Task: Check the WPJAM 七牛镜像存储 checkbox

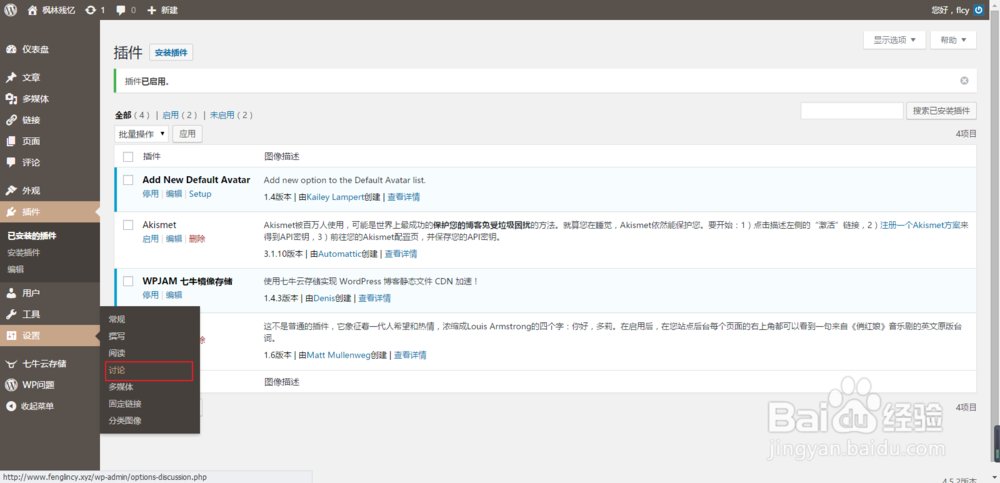Action: (128, 281)
